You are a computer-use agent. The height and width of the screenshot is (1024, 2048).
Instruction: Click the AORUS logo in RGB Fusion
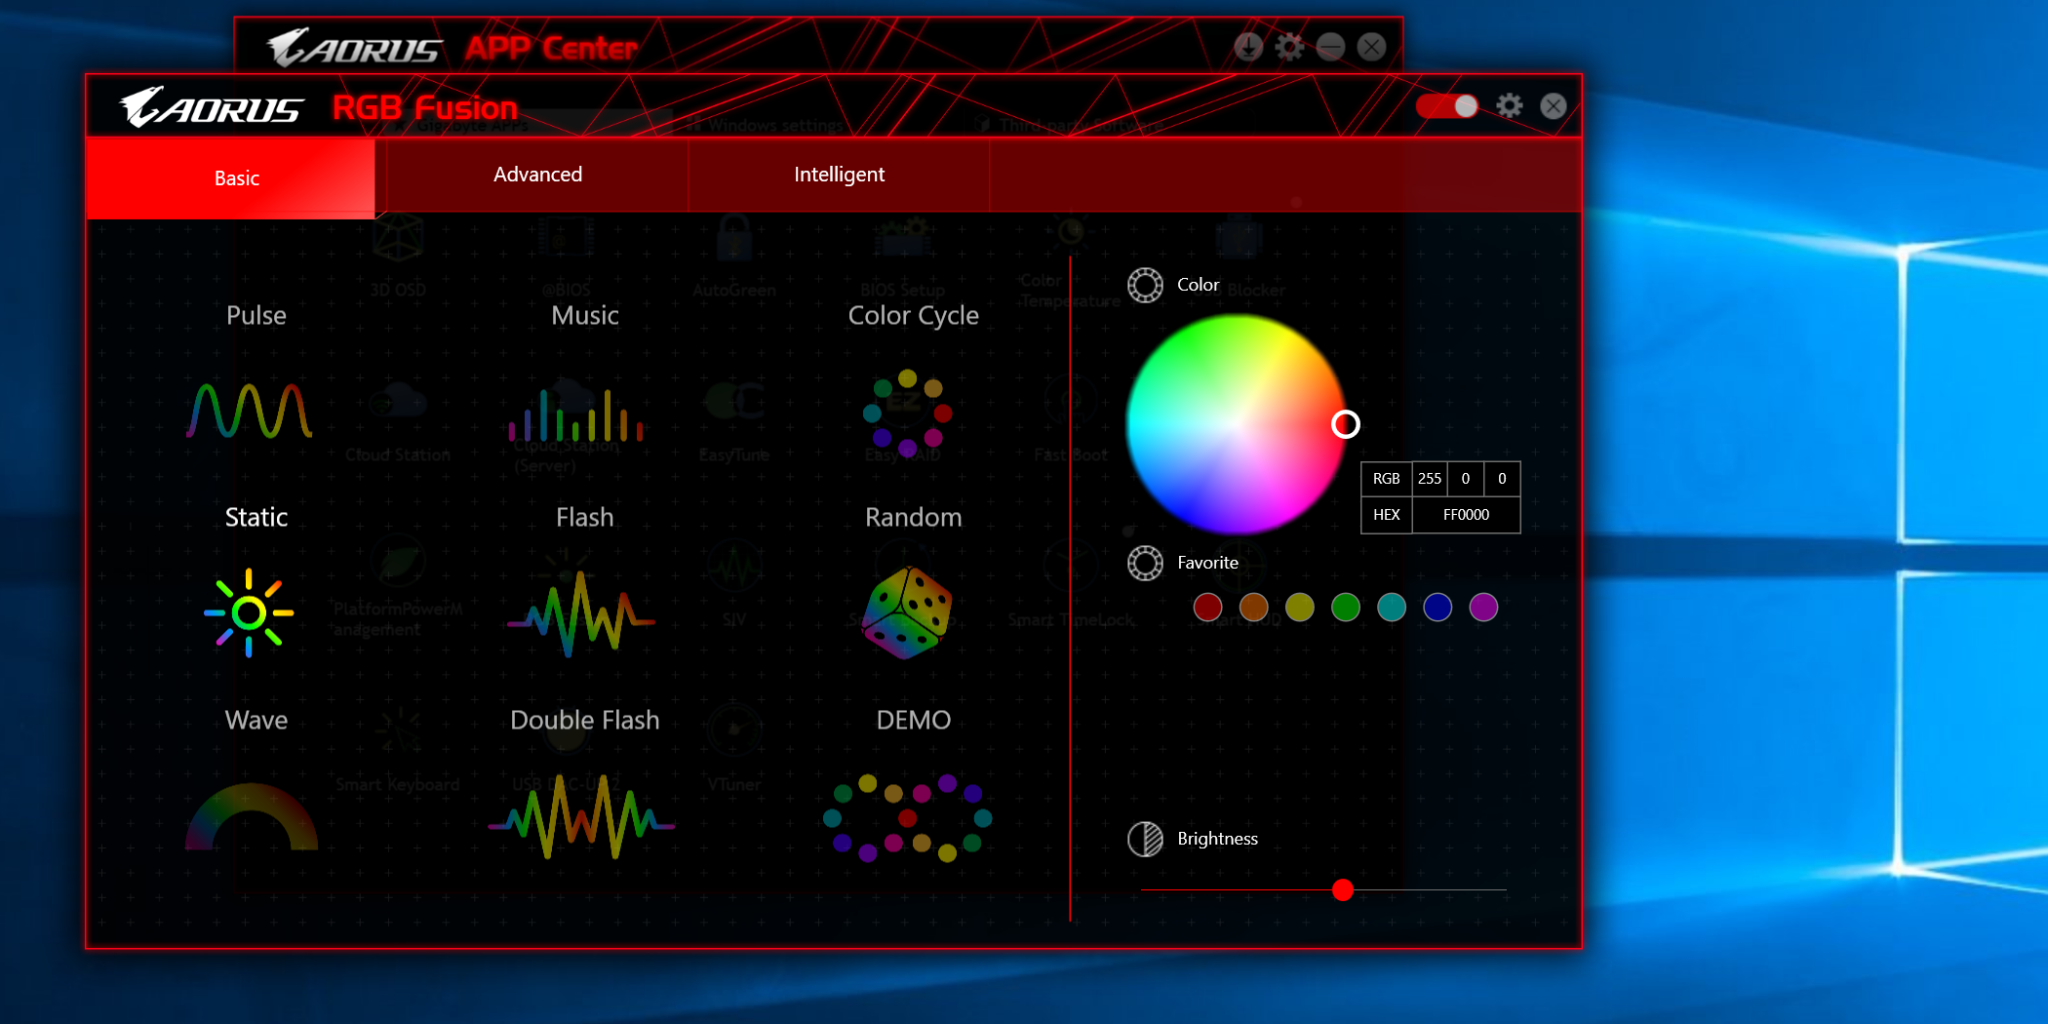point(211,106)
